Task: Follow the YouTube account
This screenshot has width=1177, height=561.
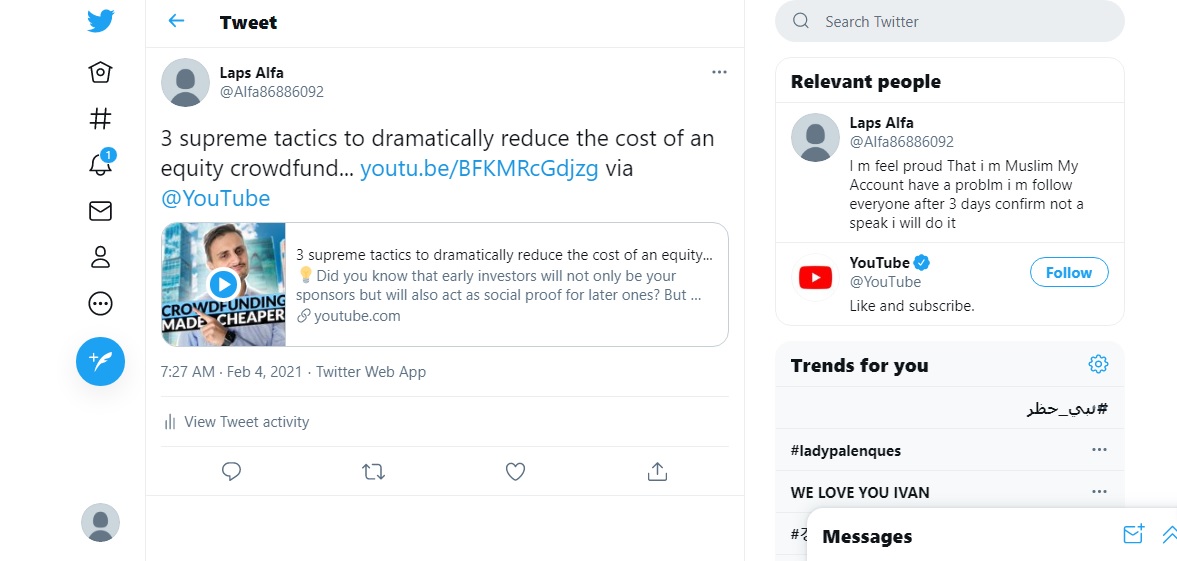Action: 1069,273
